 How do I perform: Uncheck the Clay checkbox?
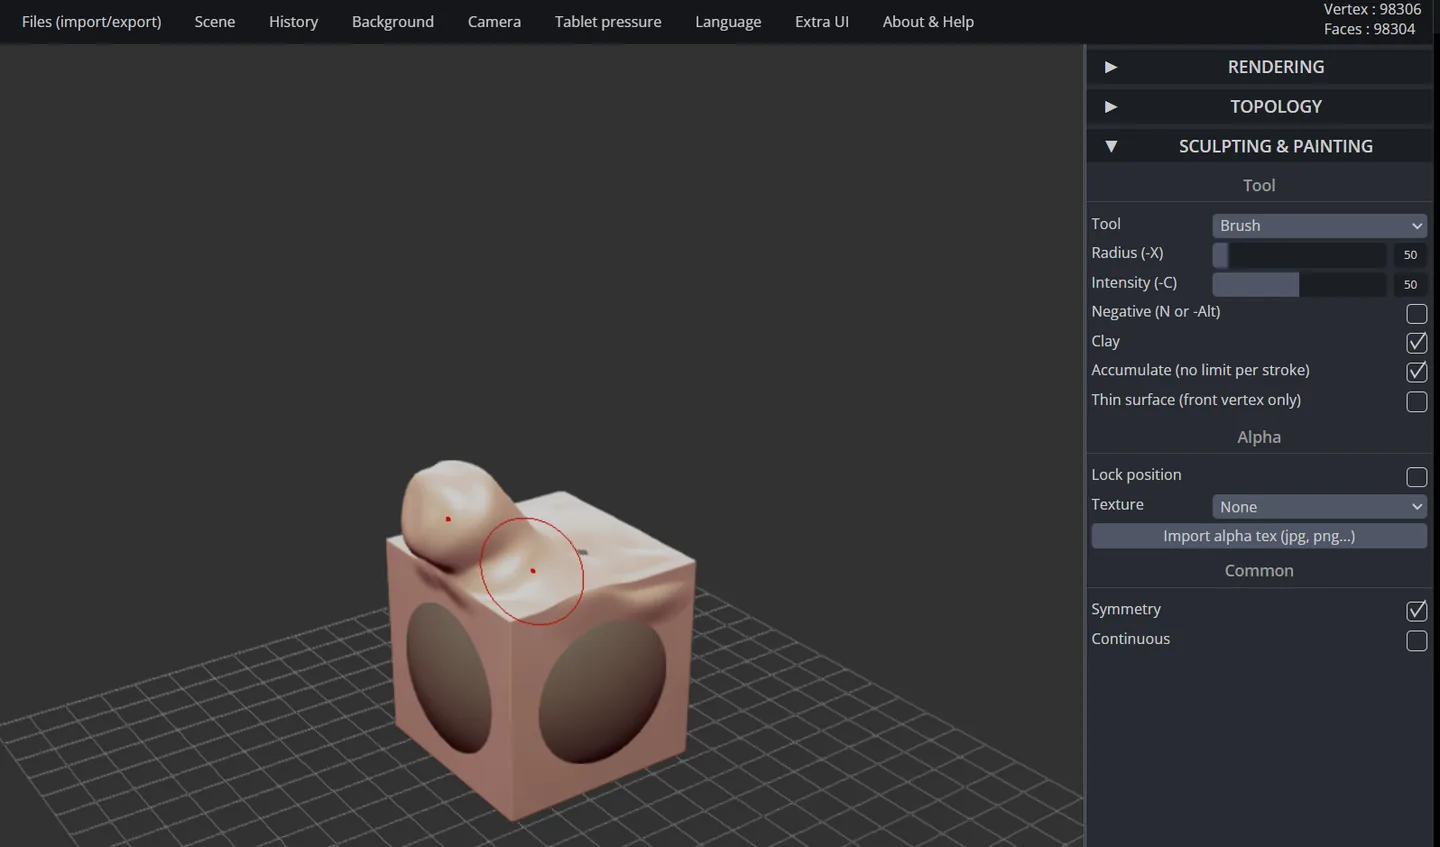click(1416, 343)
